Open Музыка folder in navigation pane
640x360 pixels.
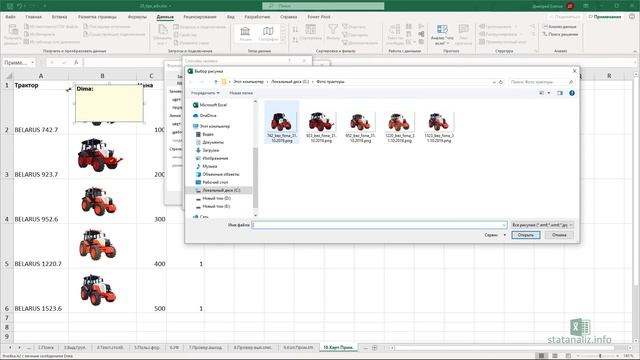point(206,166)
